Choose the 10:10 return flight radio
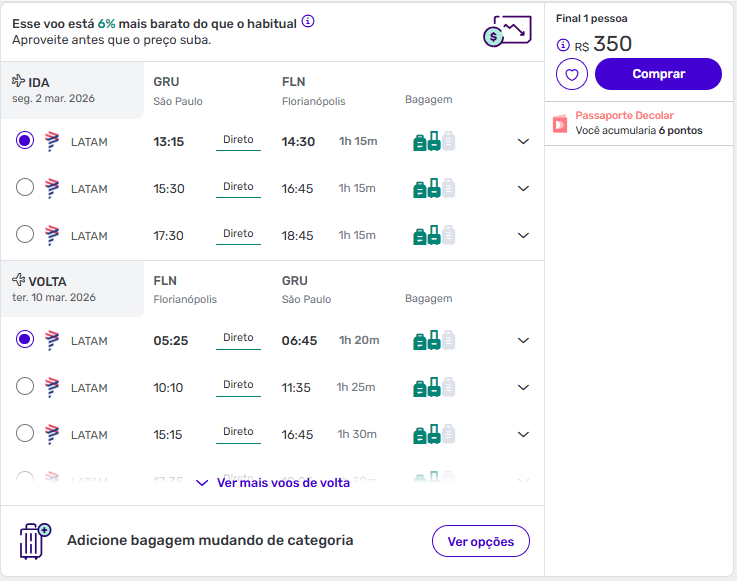This screenshot has width=737, height=581. (x=25, y=386)
